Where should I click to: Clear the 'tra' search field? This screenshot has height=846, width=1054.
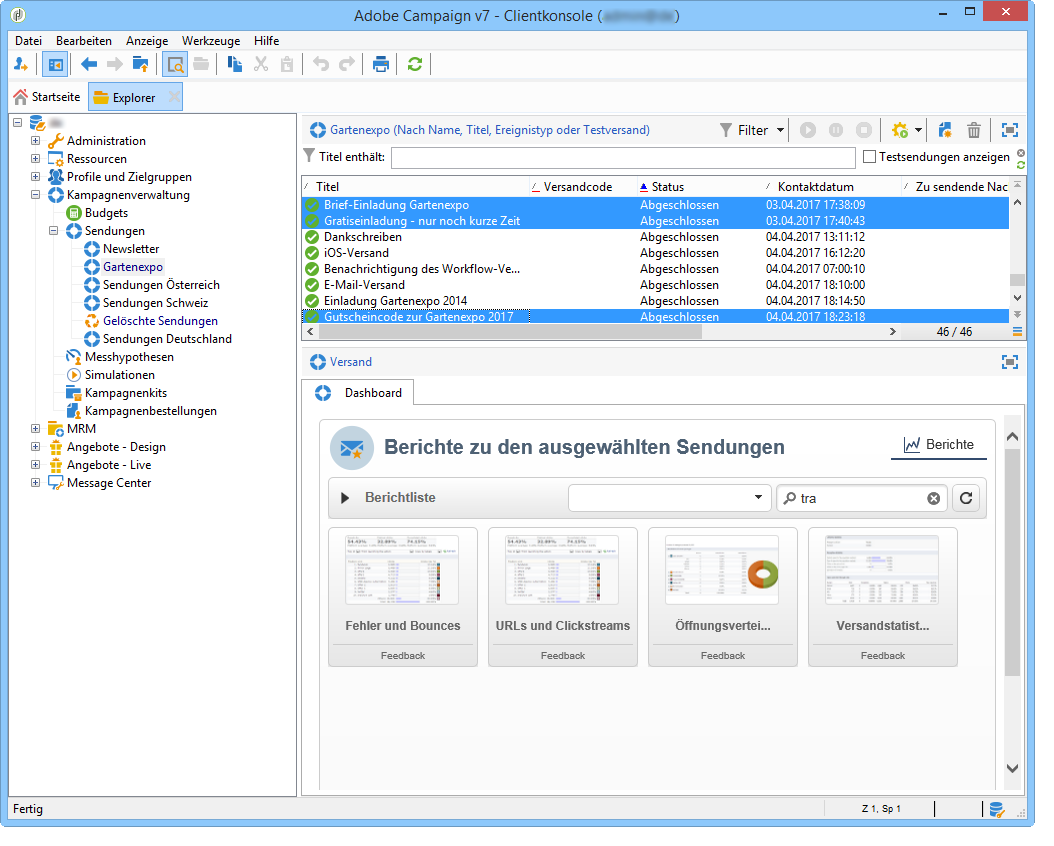click(x=934, y=499)
